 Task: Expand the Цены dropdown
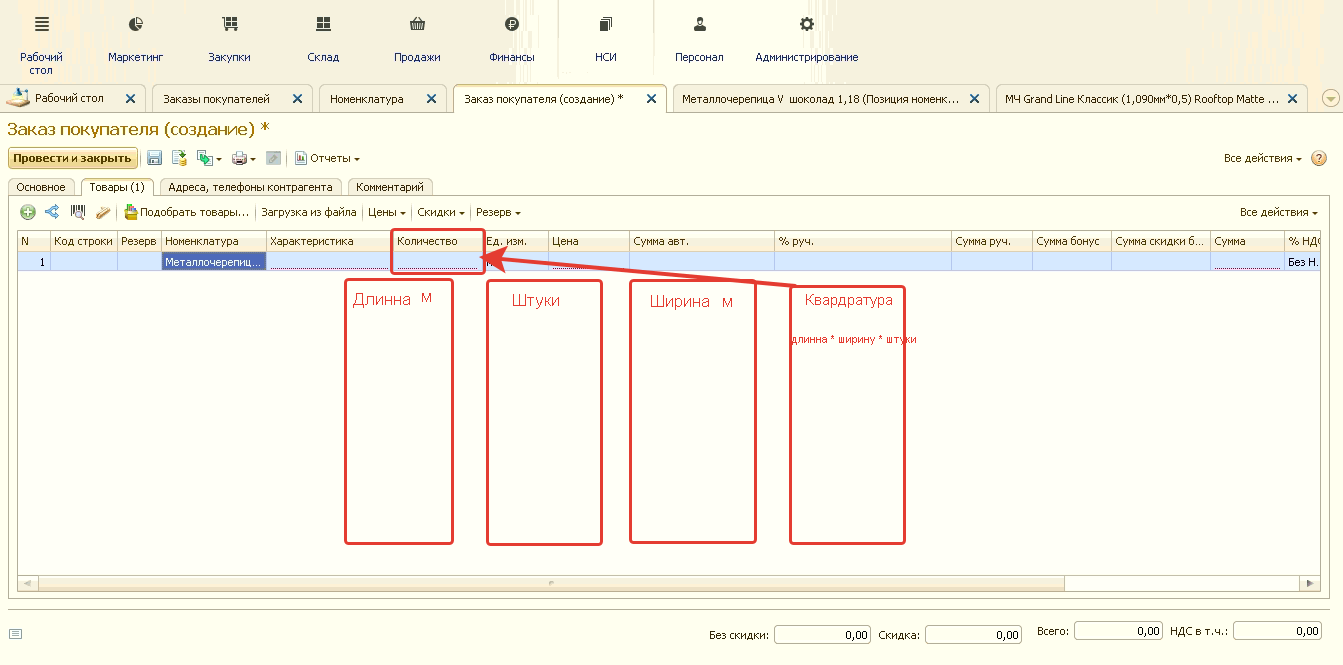click(387, 212)
